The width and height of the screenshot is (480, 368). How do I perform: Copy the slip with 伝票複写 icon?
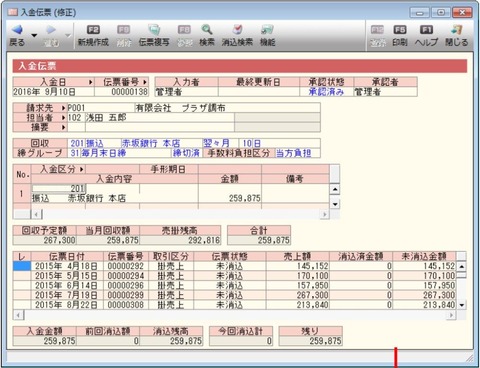point(154,30)
